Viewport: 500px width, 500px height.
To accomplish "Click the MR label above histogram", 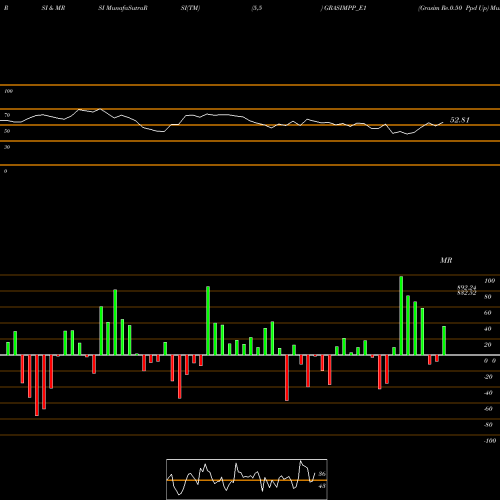I will pyautogui.click(x=446, y=260).
